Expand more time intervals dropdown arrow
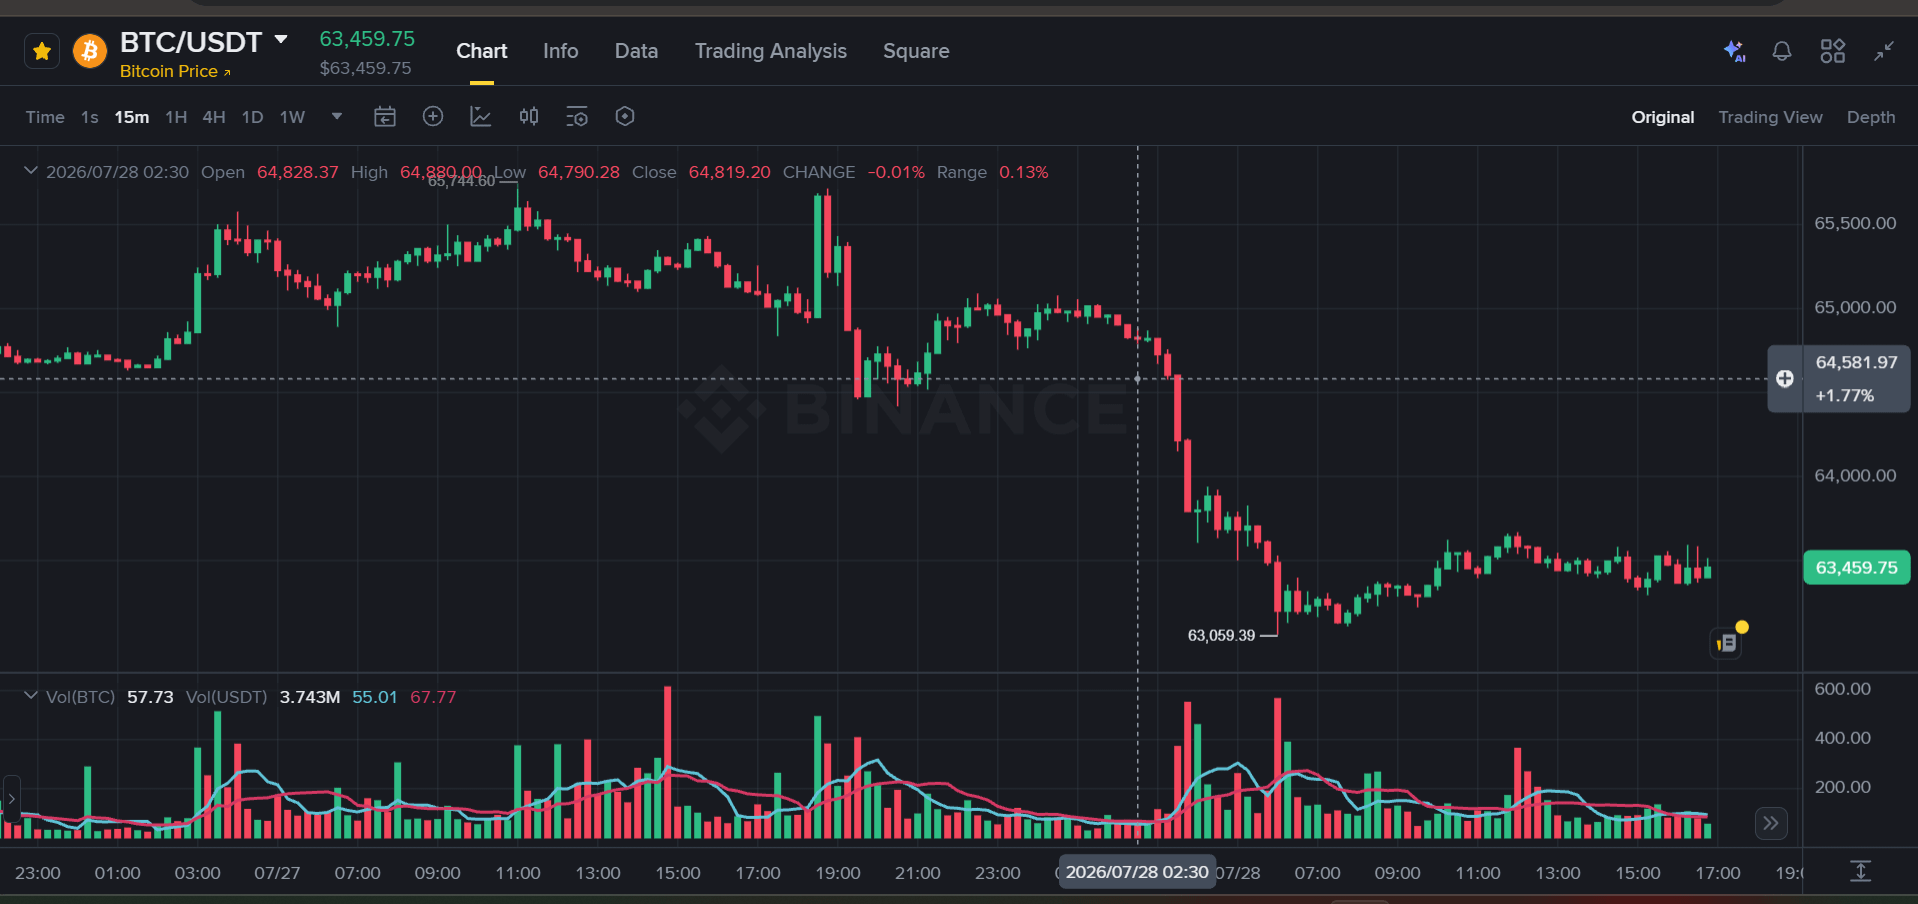The image size is (1918, 904). pos(337,117)
